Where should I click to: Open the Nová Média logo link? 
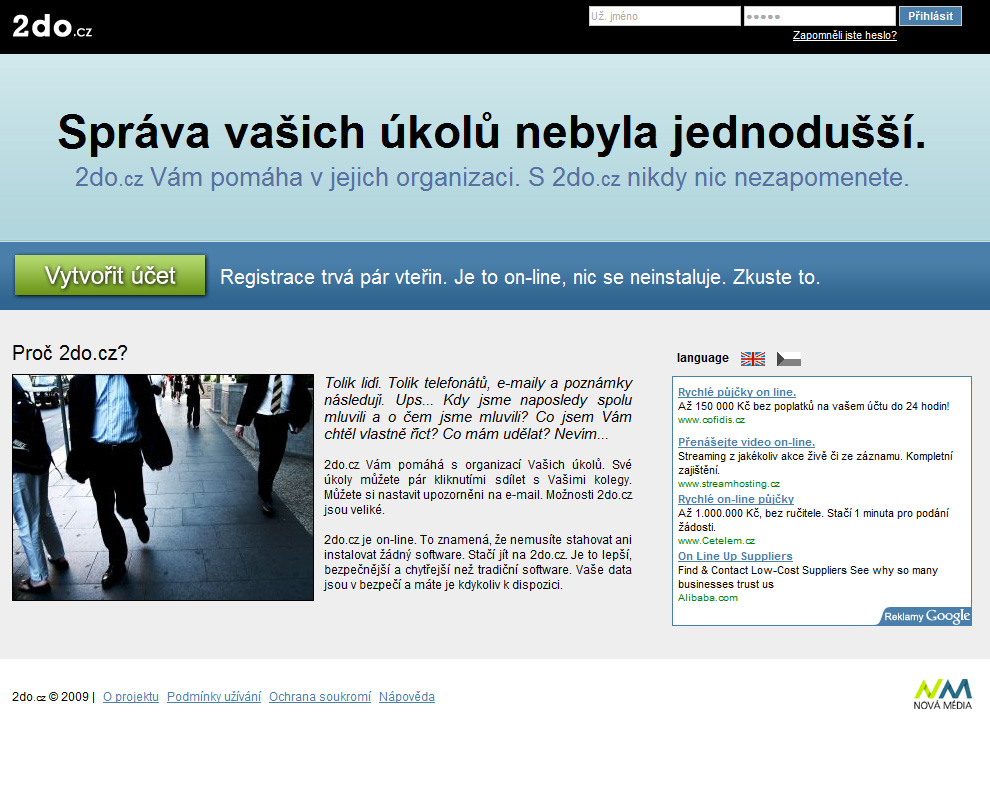pyautogui.click(x=943, y=694)
